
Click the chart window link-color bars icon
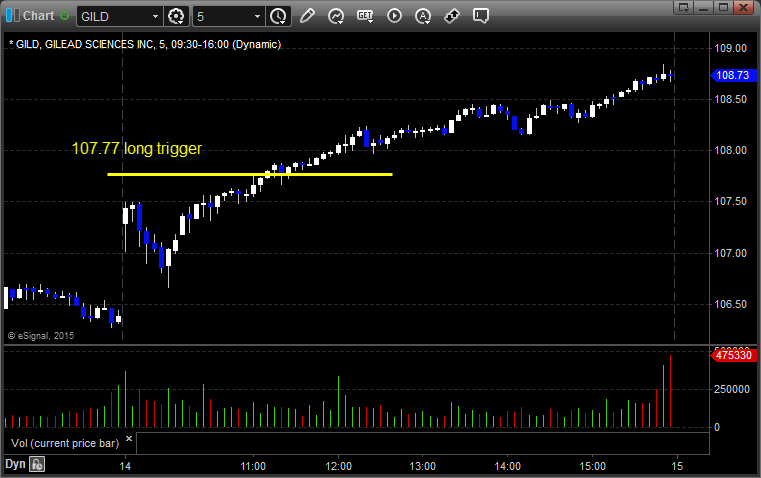(x=13, y=16)
